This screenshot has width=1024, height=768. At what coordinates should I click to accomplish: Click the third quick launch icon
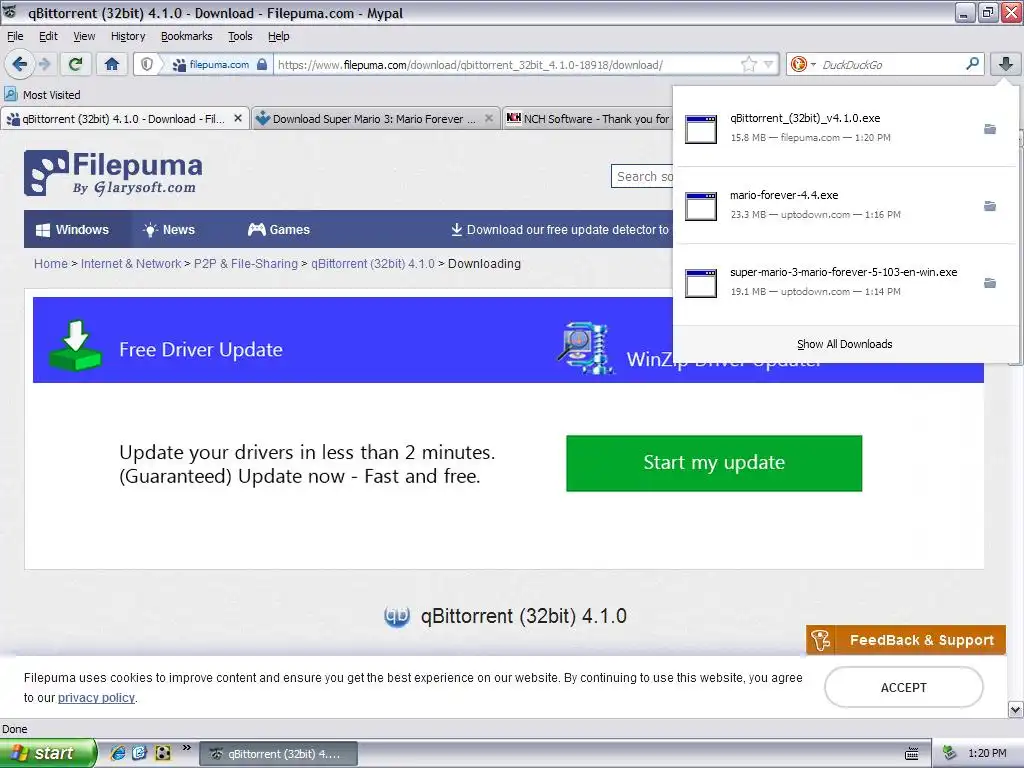(x=163, y=753)
